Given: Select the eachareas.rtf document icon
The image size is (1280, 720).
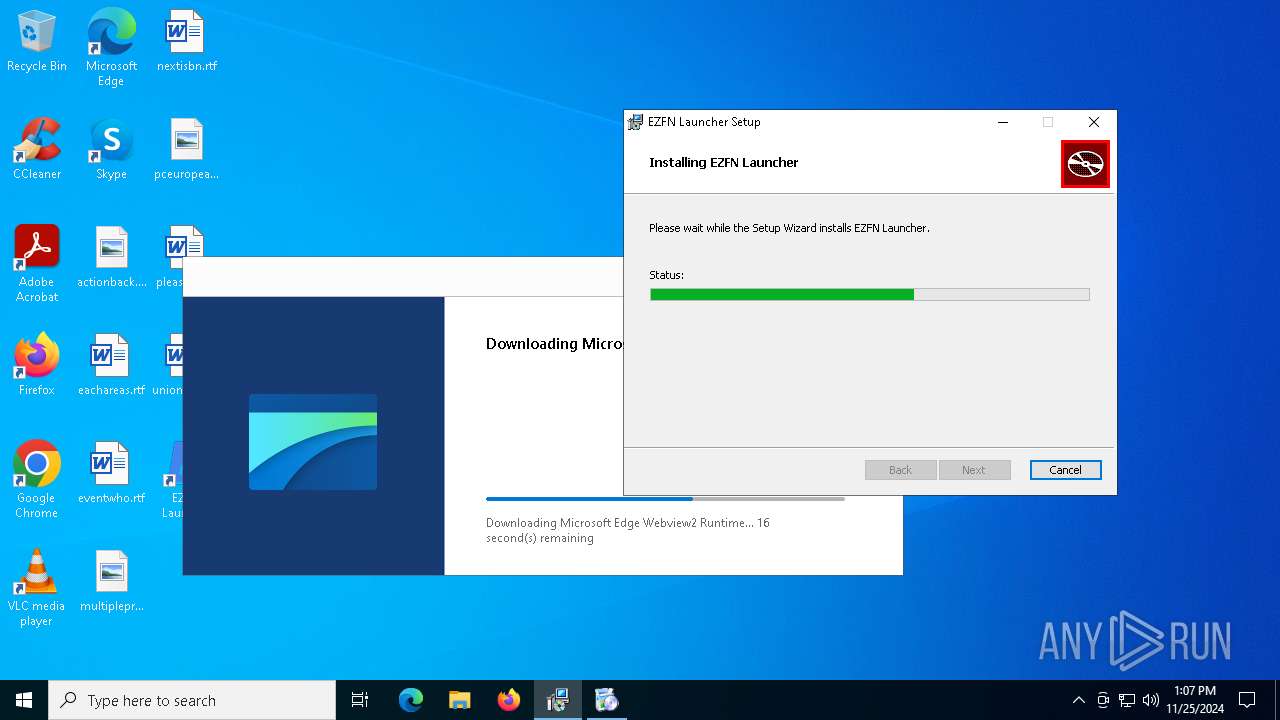Looking at the screenshot, I should tap(111, 365).
